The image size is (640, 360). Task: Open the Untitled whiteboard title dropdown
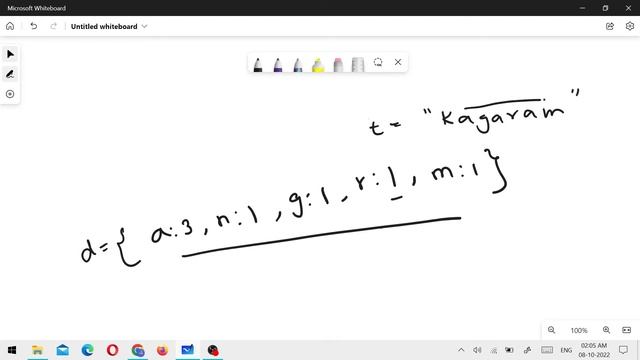coord(144,27)
